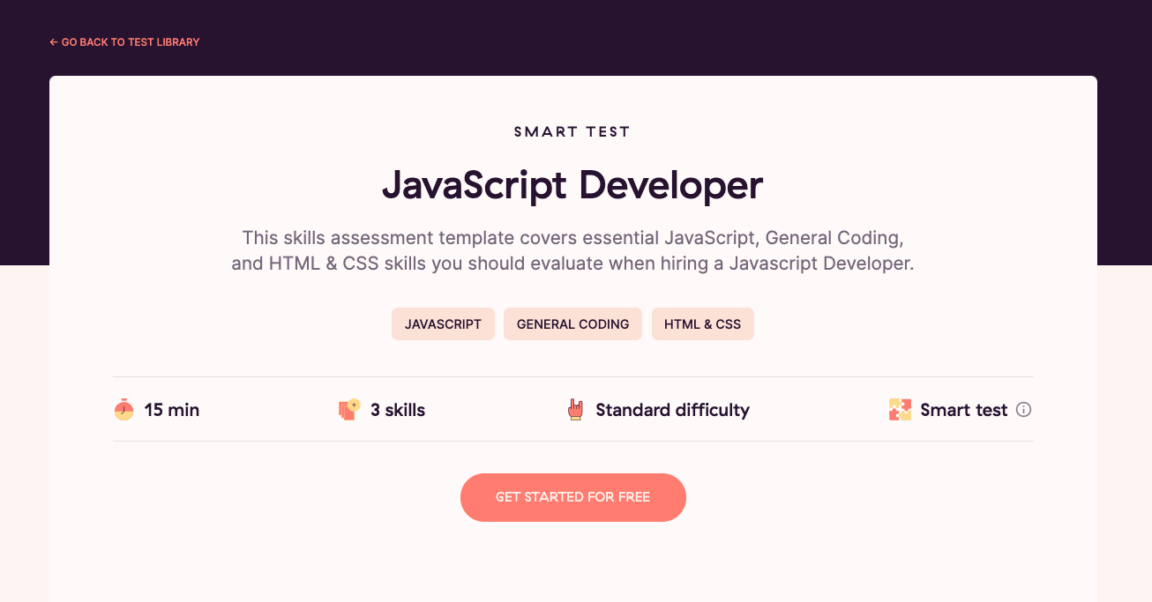Select the layered tags icon left of 3 skills
This screenshot has height=602, width=1152.
(x=348, y=409)
